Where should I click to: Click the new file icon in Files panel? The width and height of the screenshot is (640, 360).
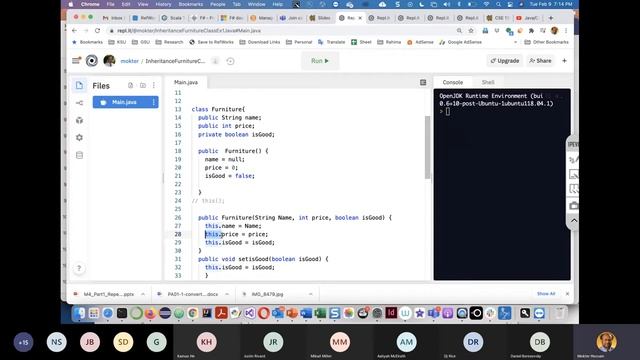[x=131, y=85]
